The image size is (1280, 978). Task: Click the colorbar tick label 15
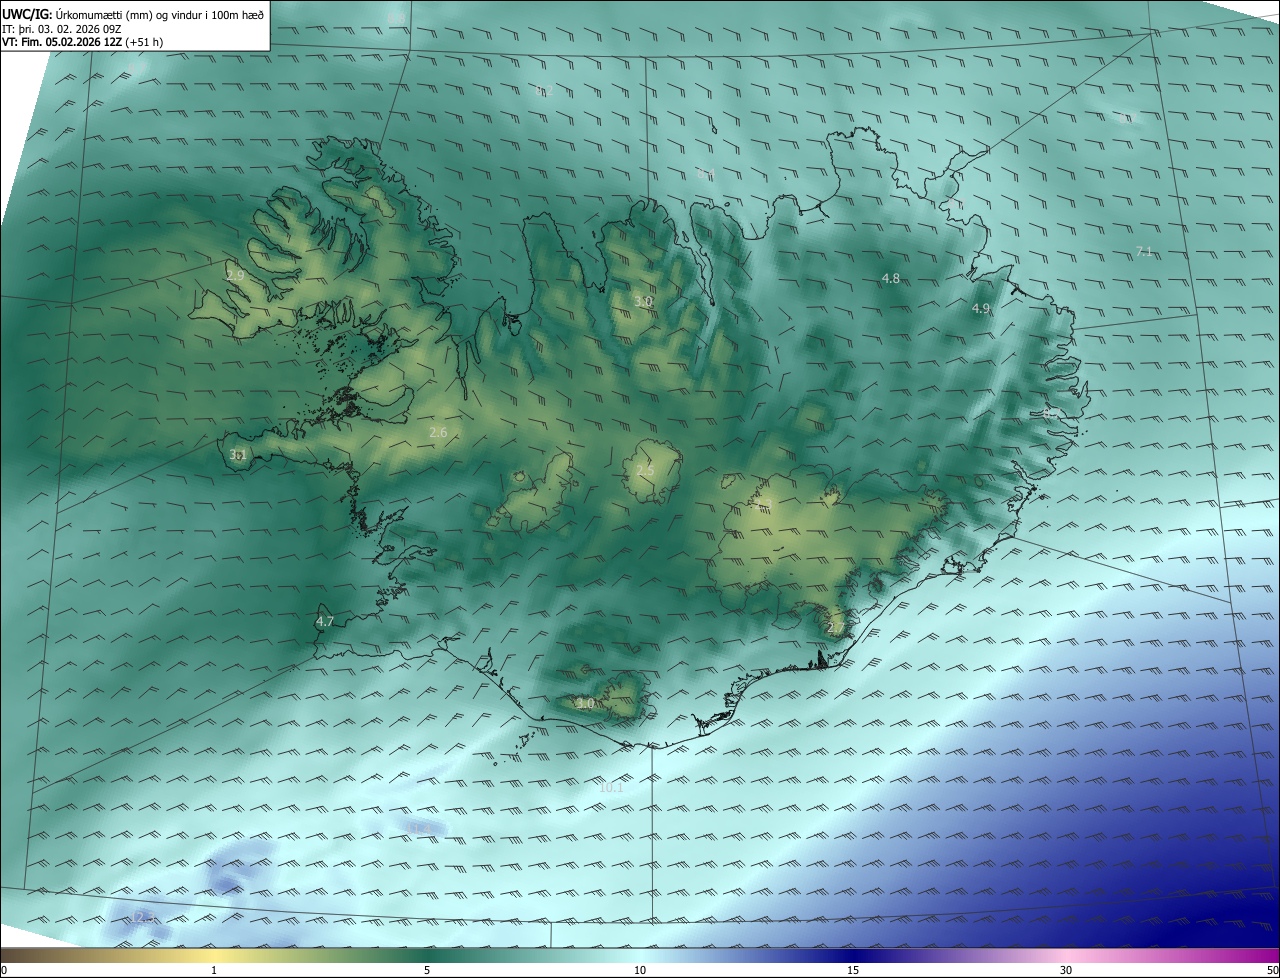tap(853, 971)
